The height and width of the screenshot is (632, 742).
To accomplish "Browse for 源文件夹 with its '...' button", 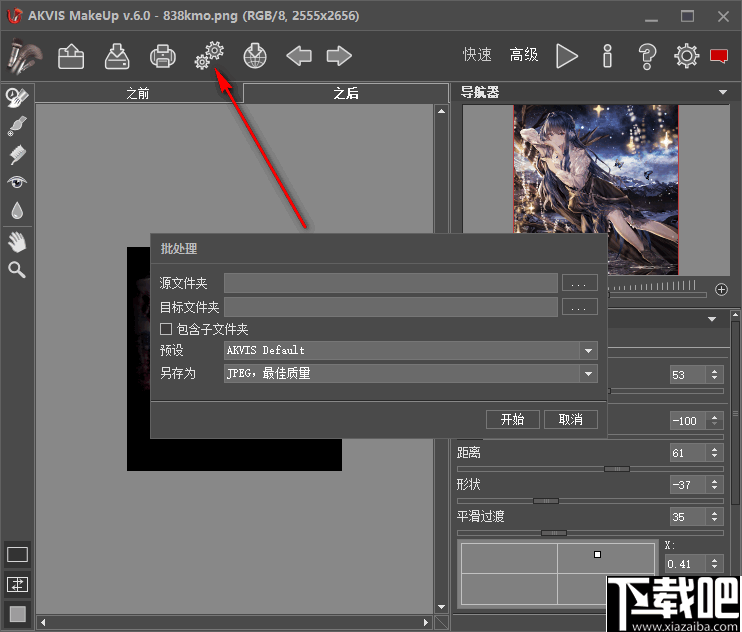I will tap(580, 283).
